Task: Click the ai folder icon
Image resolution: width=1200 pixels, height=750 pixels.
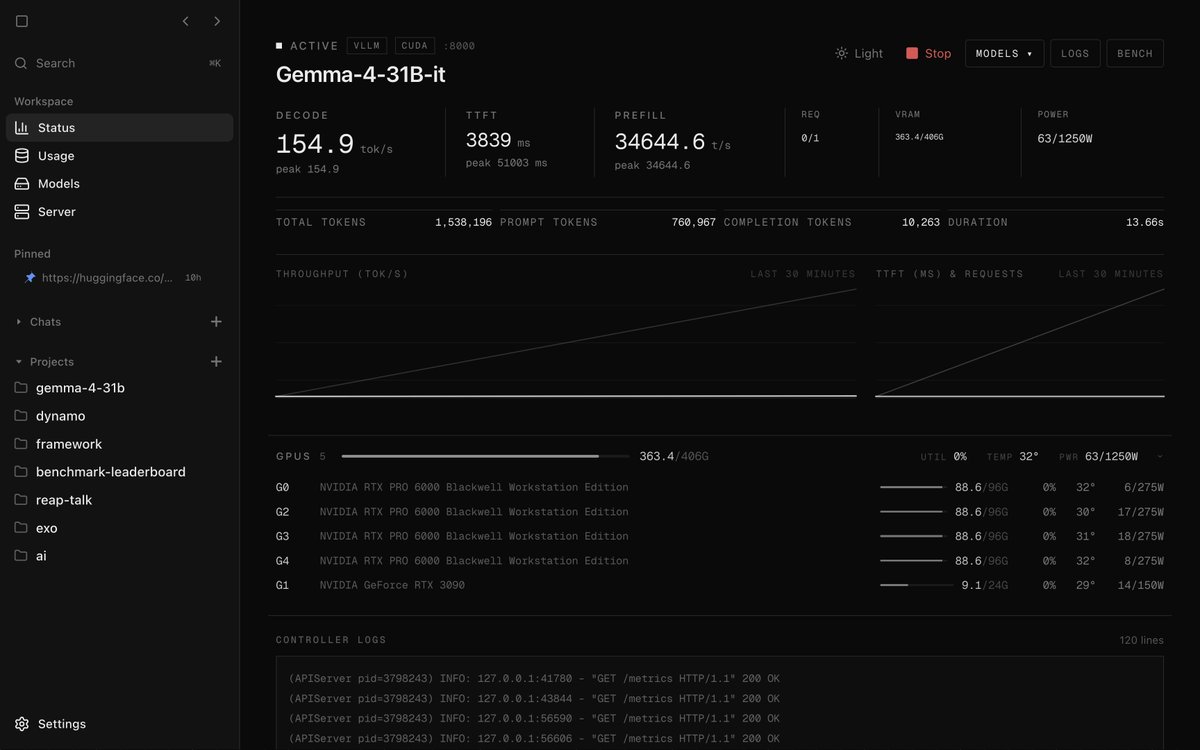Action: 21,556
